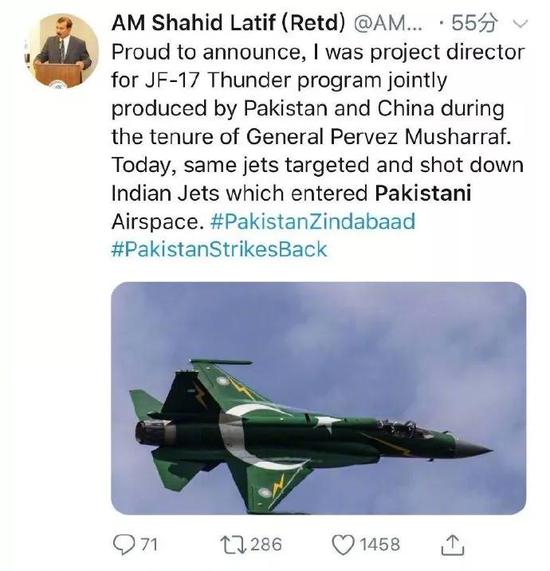550x571 pixels.
Task: Open the AM Shahid Latif (Retd) name
Action: tap(228, 23)
